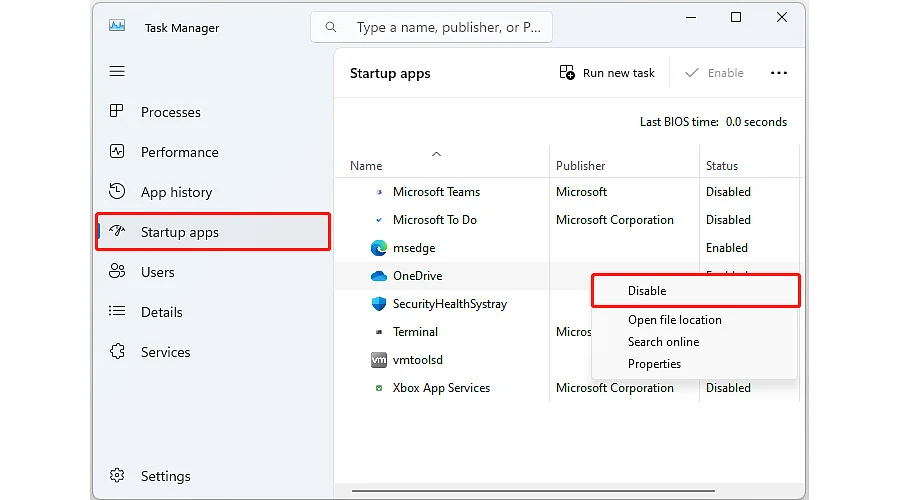This screenshot has width=900, height=500.
Task: Click the Settings gear icon
Action: click(x=117, y=475)
